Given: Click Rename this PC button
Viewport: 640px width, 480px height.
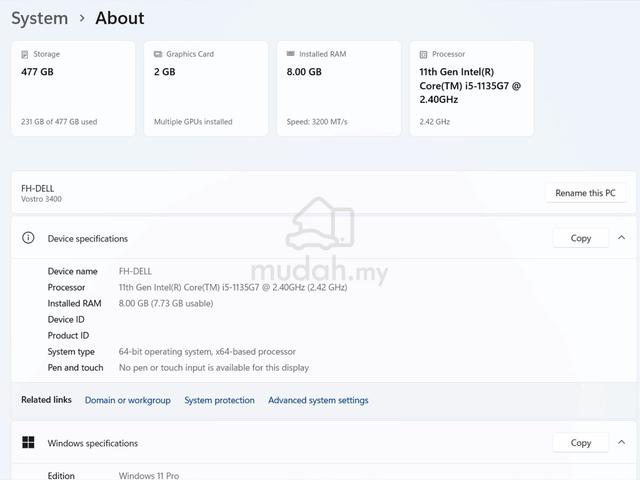Looking at the screenshot, I should point(585,193).
